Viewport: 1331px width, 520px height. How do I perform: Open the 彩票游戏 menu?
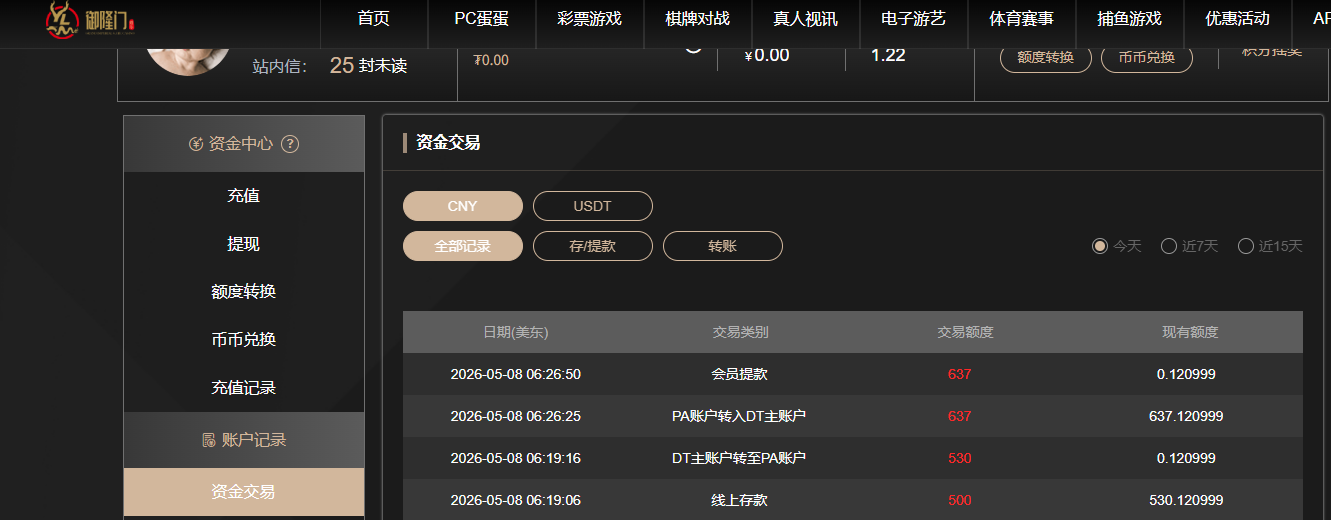tap(589, 19)
